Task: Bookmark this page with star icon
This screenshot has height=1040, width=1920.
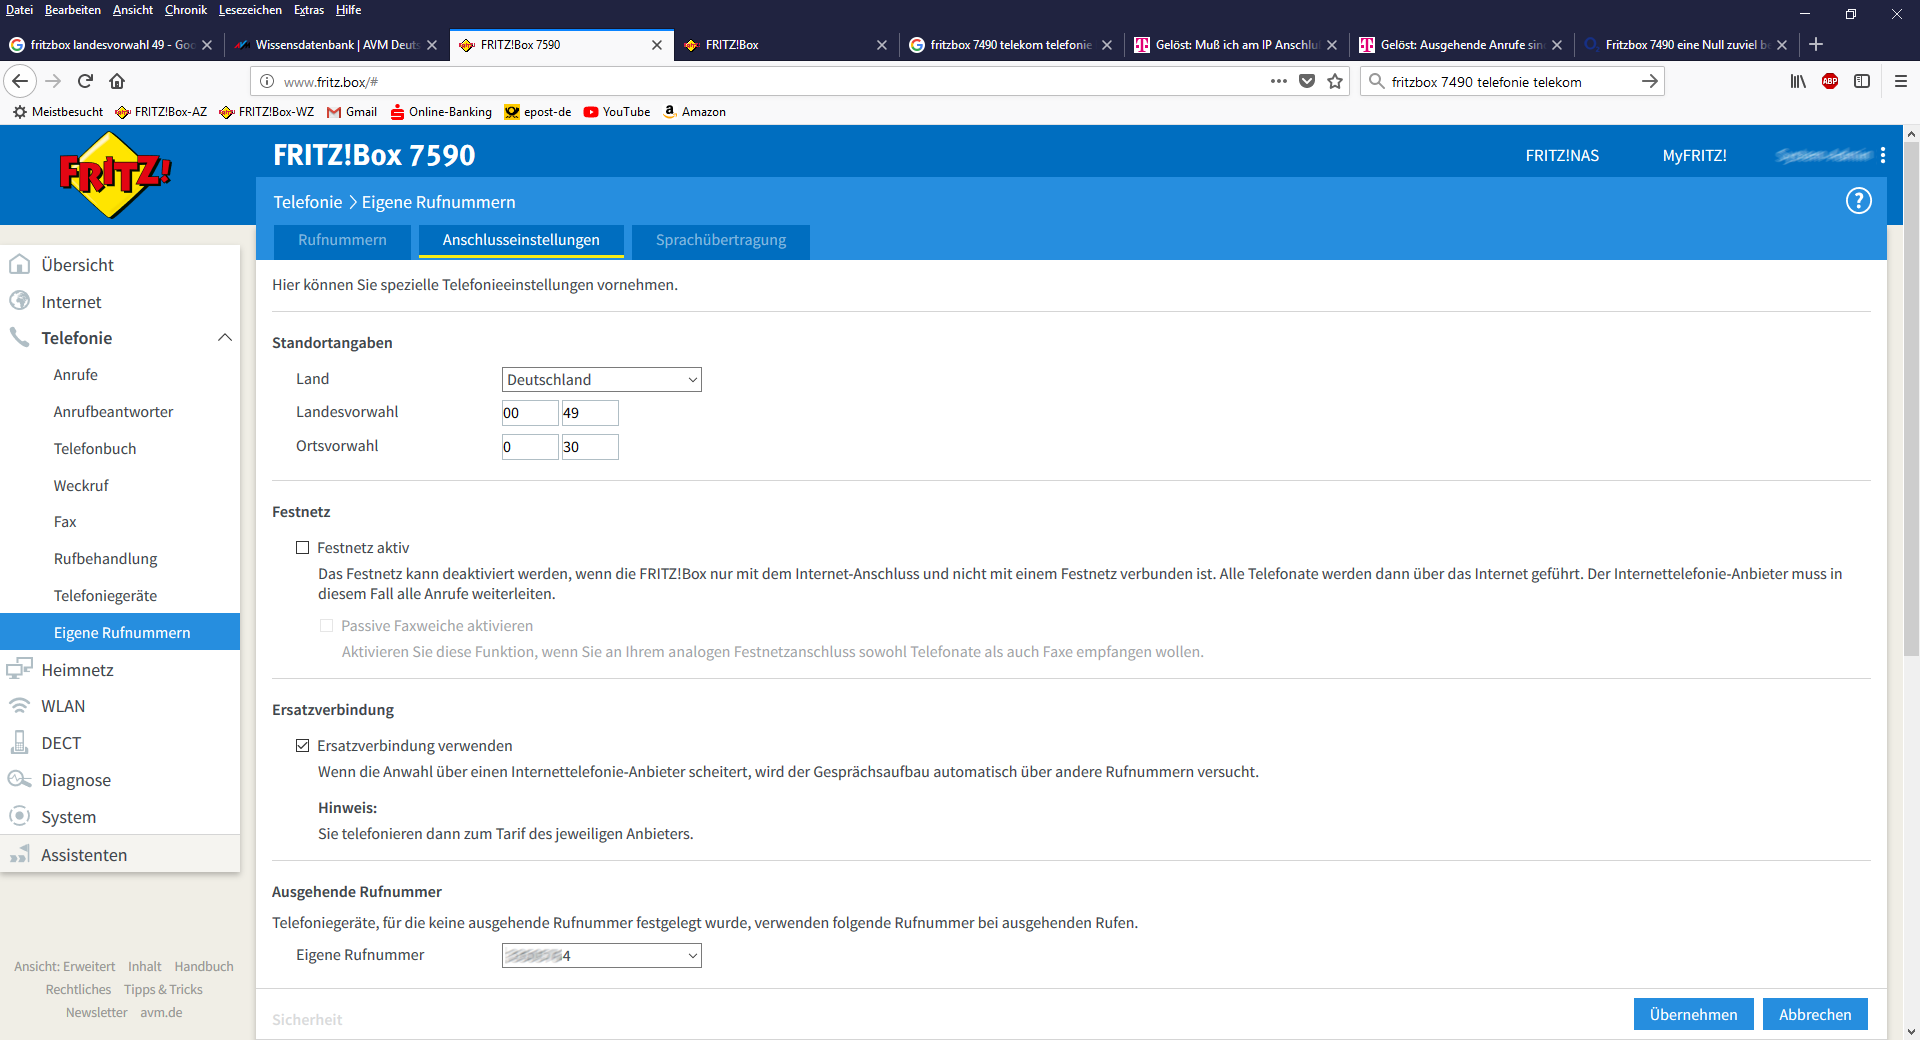Action: coord(1335,81)
